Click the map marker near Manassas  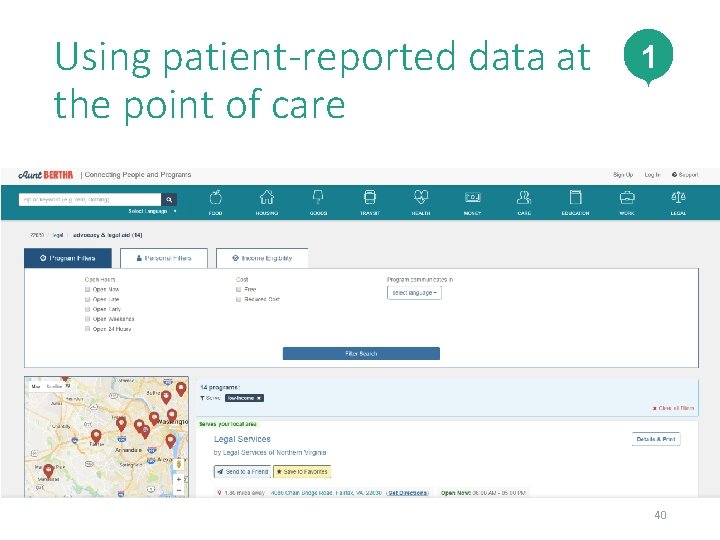tap(48, 471)
